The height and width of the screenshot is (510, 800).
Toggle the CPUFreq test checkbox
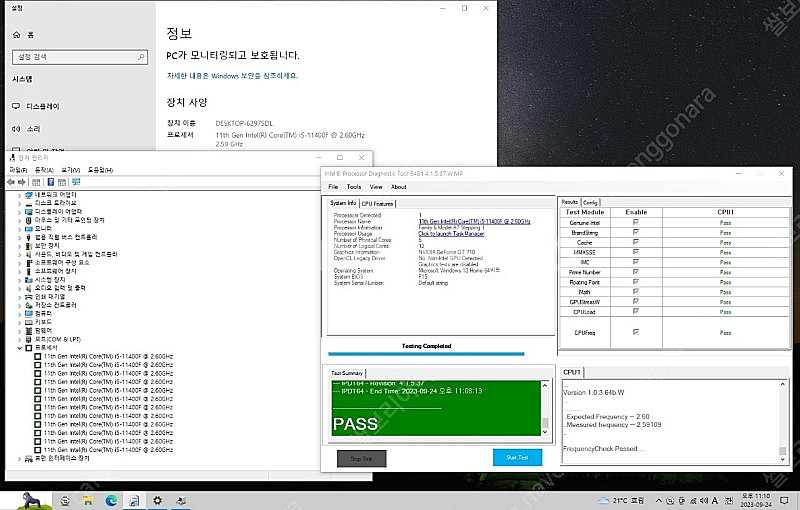(x=636, y=332)
